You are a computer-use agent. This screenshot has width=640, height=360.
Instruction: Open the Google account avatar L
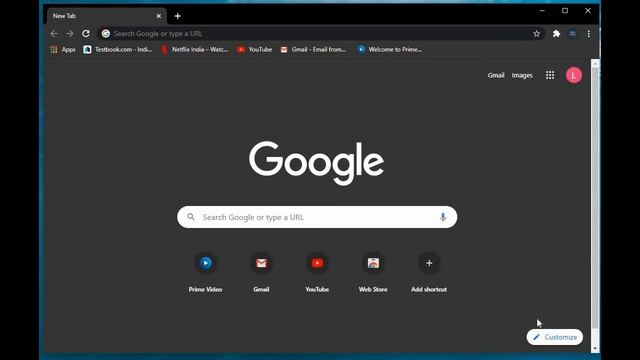(x=573, y=75)
